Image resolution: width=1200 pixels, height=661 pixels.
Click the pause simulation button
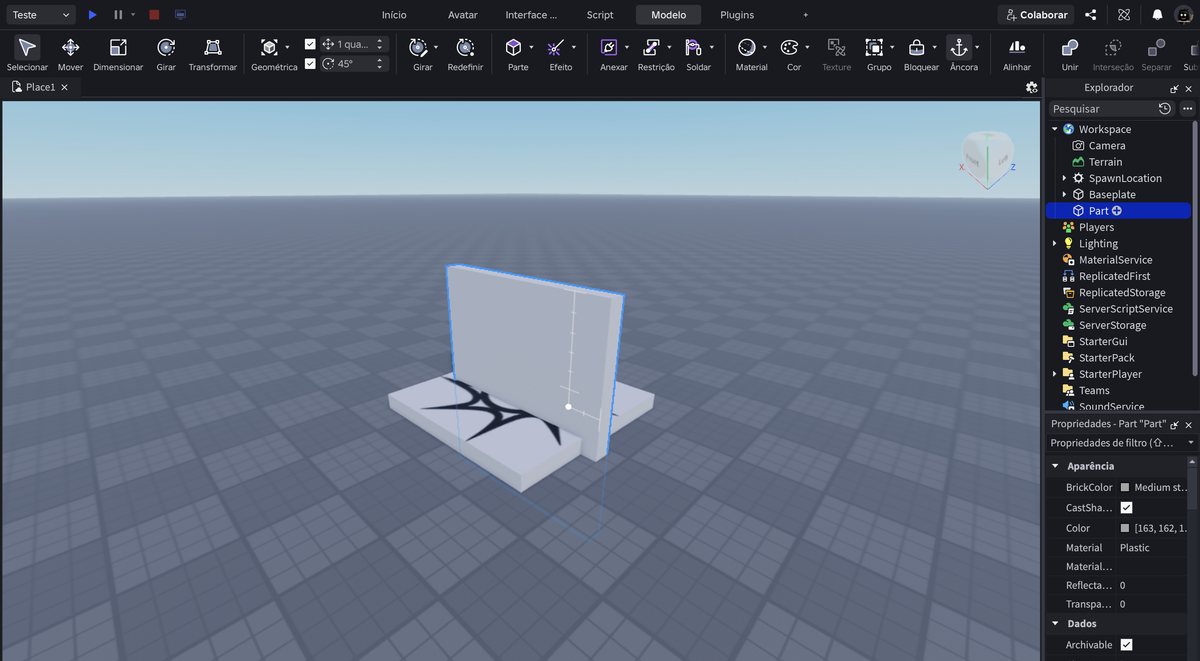coord(118,15)
